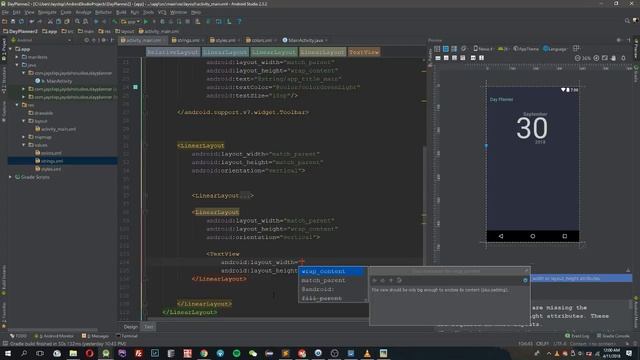Screen dimensions: 640x360
Task: Collapse the java folder node
Action: (x=17, y=65)
